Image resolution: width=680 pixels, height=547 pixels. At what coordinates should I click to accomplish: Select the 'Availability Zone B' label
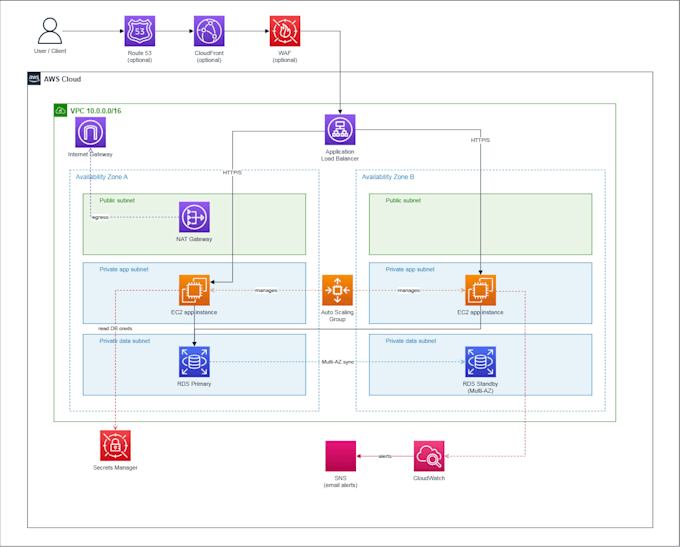pyautogui.click(x=388, y=177)
